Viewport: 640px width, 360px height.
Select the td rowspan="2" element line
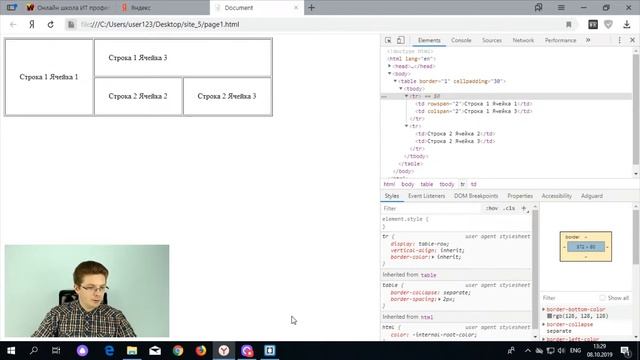coord(473,104)
